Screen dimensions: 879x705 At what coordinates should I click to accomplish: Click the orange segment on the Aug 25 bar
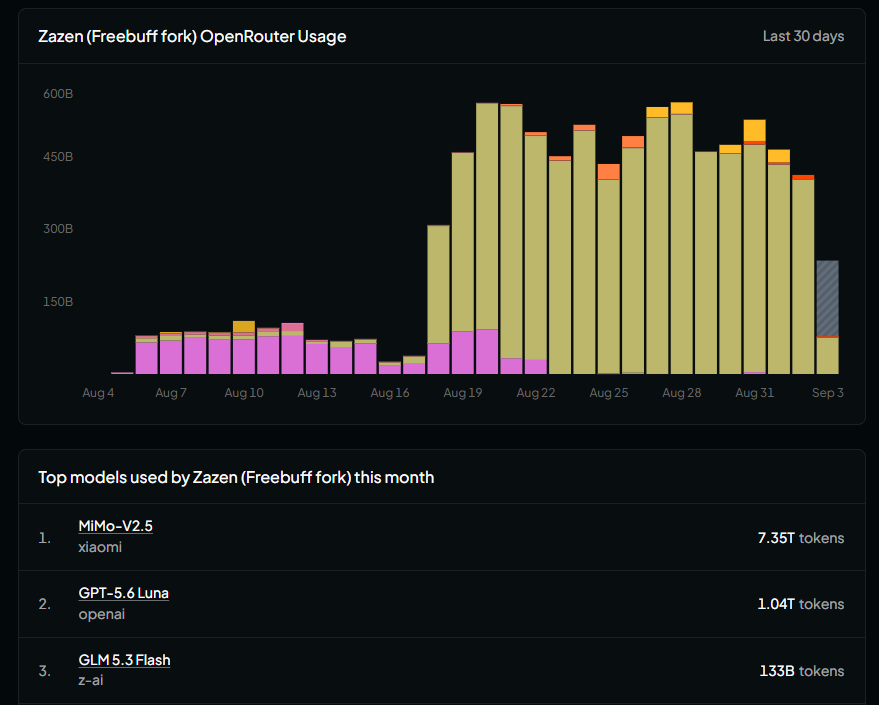coord(609,171)
